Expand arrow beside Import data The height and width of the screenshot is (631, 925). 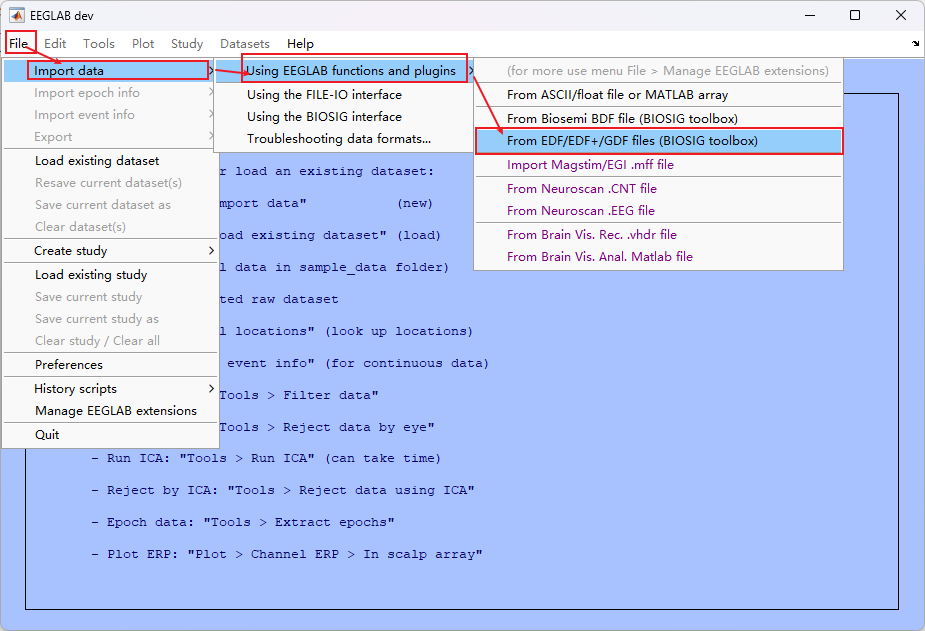[211, 71]
